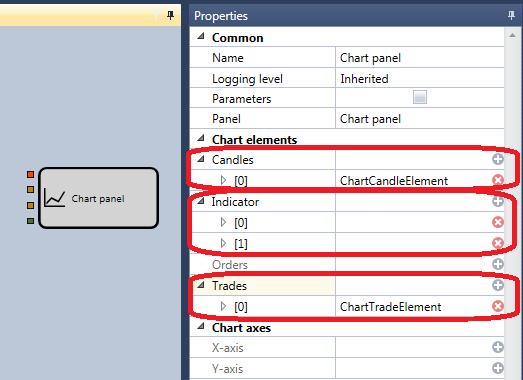Expand Indicator item [1]

(223, 243)
